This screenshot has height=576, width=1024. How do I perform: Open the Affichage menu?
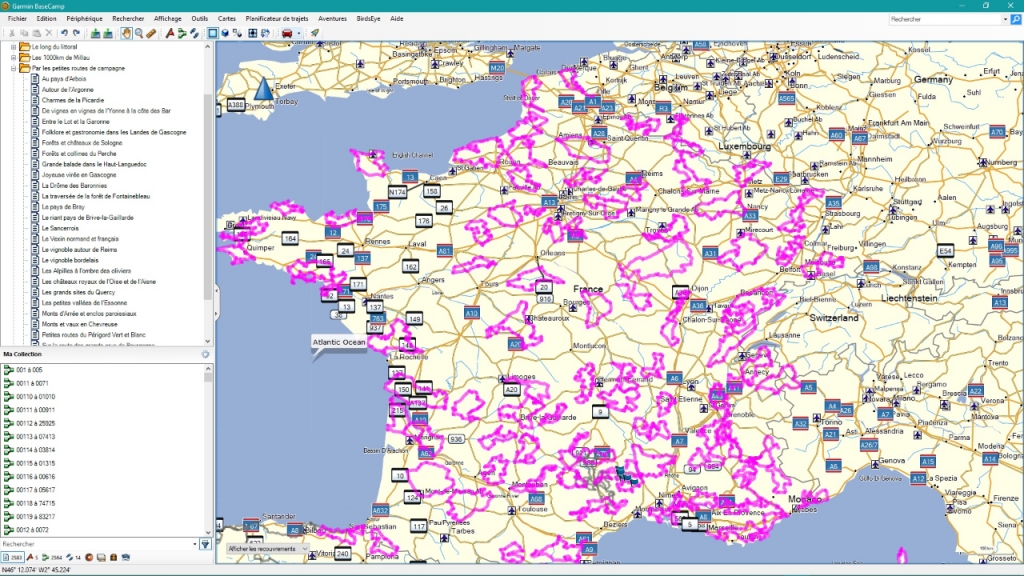[168, 19]
